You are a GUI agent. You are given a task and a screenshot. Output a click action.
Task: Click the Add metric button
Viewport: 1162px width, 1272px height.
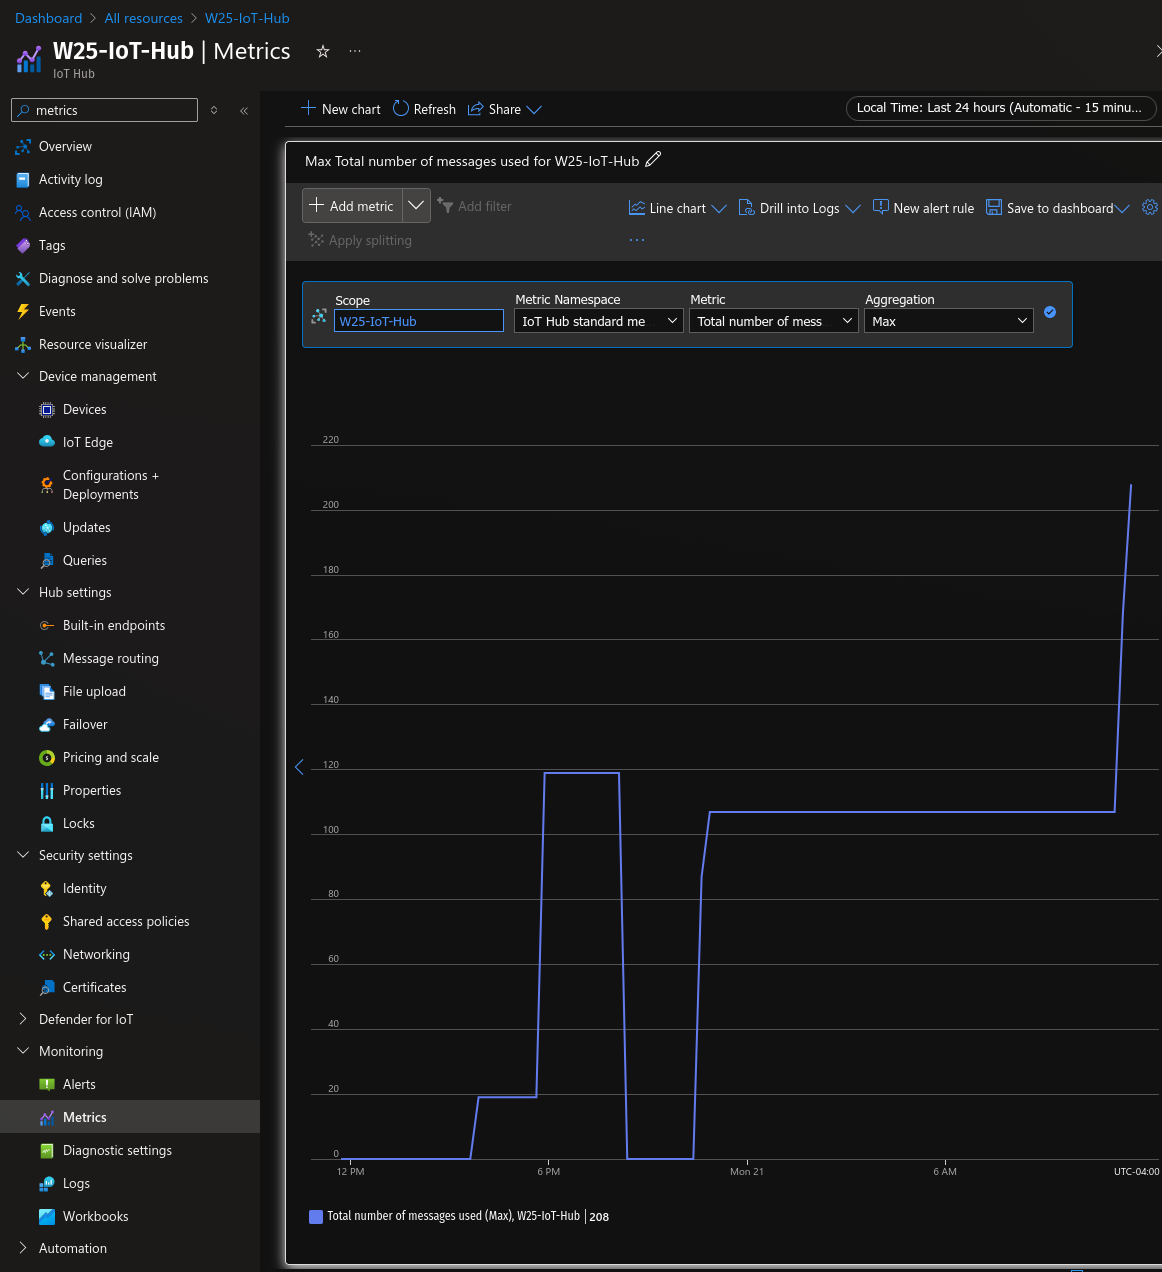[352, 206]
